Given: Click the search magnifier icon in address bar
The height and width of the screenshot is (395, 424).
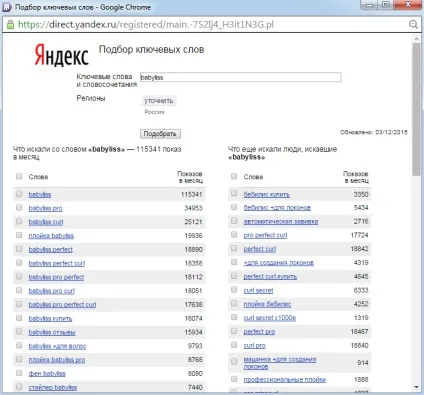Looking at the screenshot, I should (413, 24).
